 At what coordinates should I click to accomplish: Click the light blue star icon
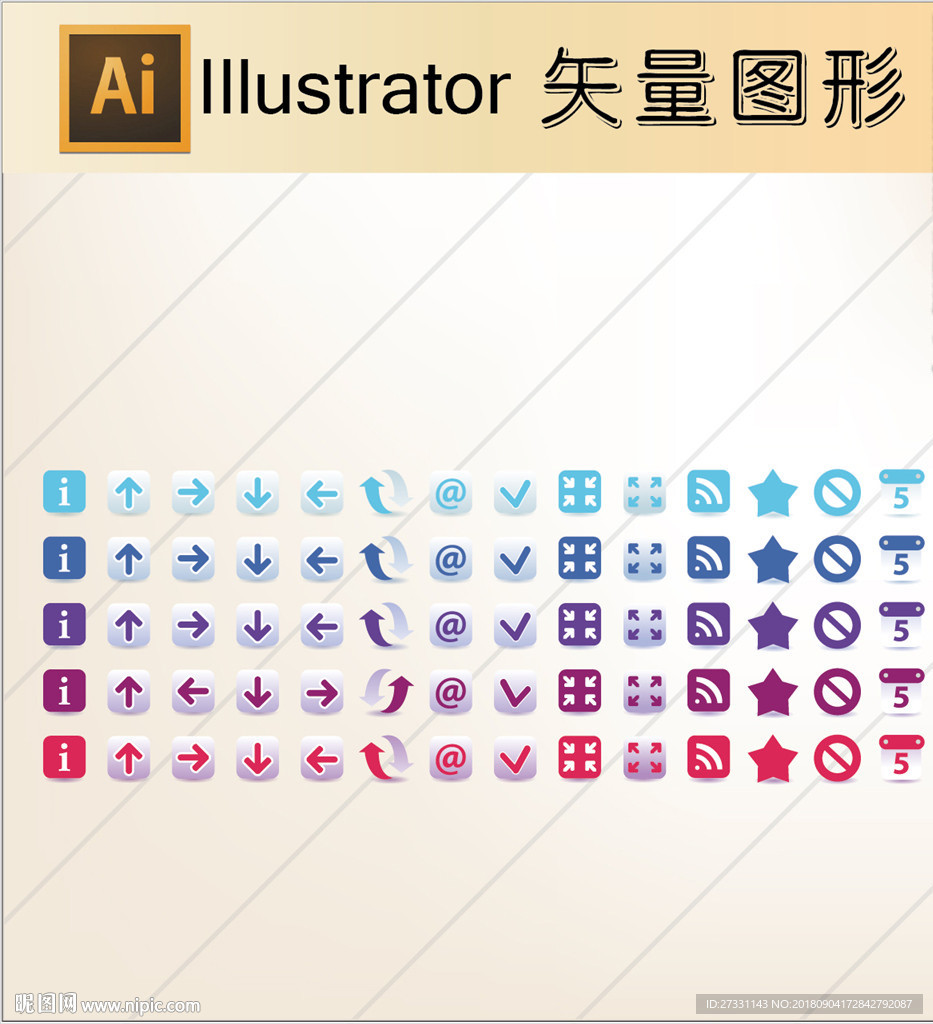tap(772, 493)
